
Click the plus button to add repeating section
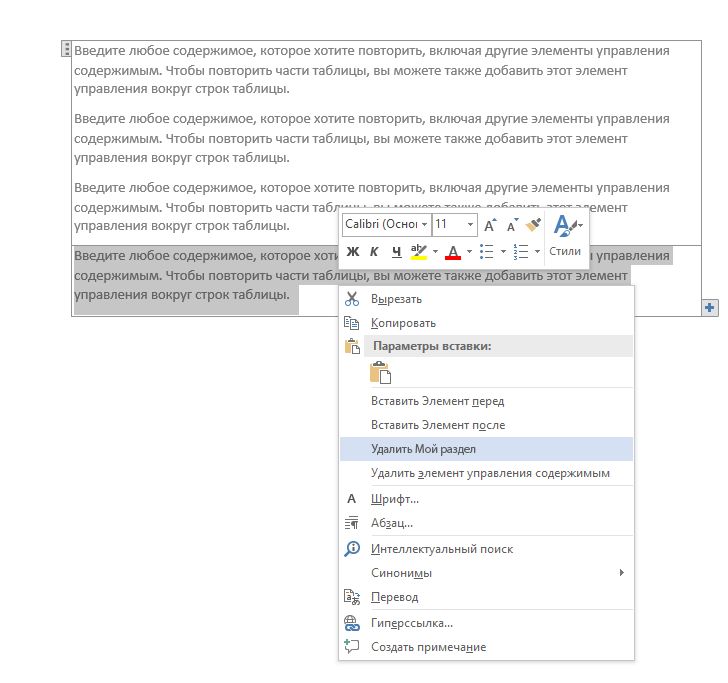[709, 307]
